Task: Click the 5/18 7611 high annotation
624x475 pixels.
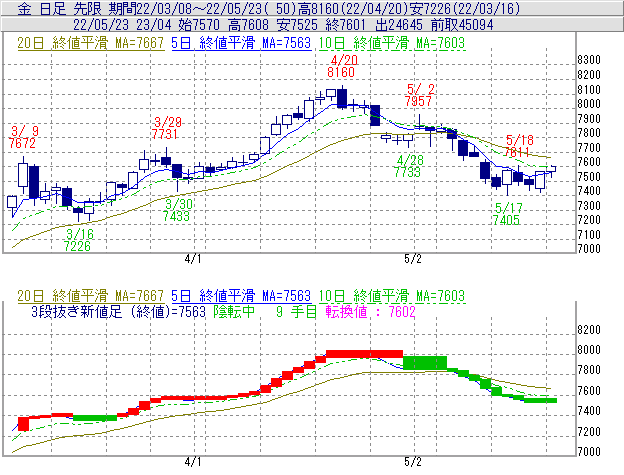Action: click(x=518, y=146)
